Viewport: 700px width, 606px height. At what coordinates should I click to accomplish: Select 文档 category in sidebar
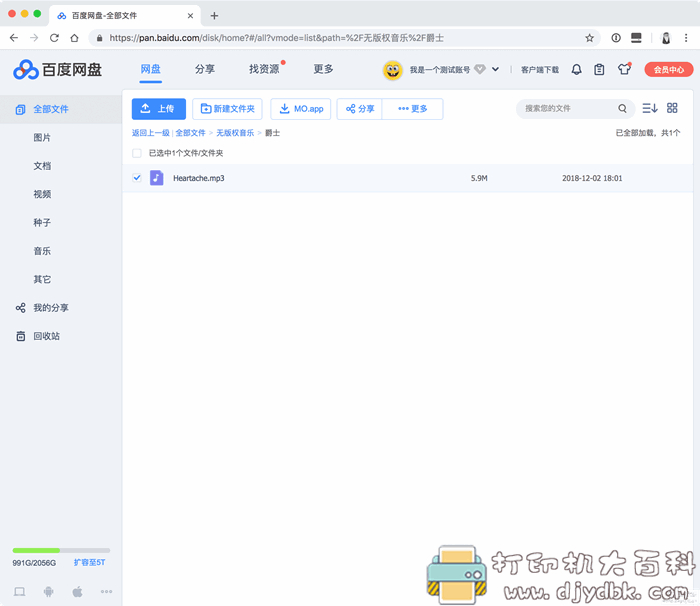(x=42, y=166)
